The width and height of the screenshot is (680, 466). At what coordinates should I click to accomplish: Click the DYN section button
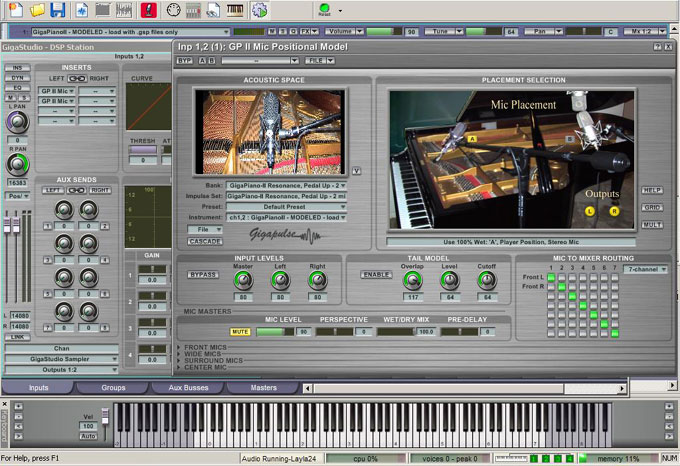[17, 78]
